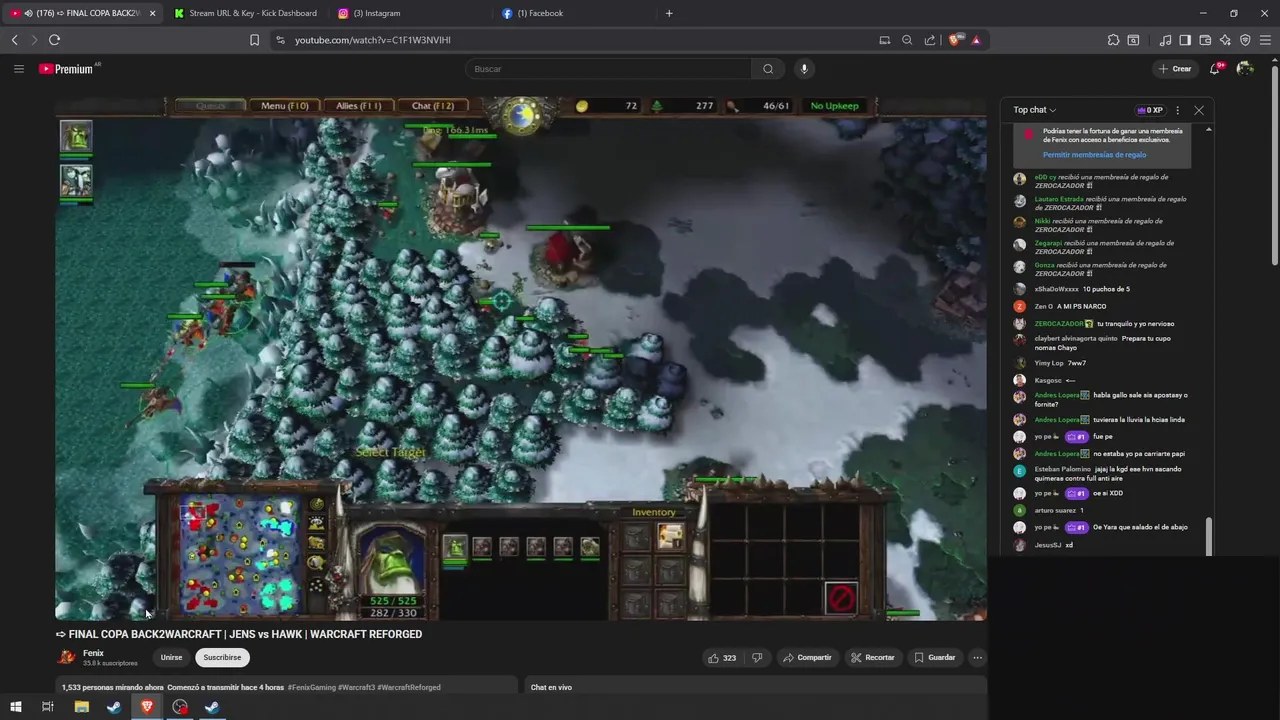Click the Permitir membresías de regalo link
Image resolution: width=1280 pixels, height=720 pixels.
(1094, 155)
